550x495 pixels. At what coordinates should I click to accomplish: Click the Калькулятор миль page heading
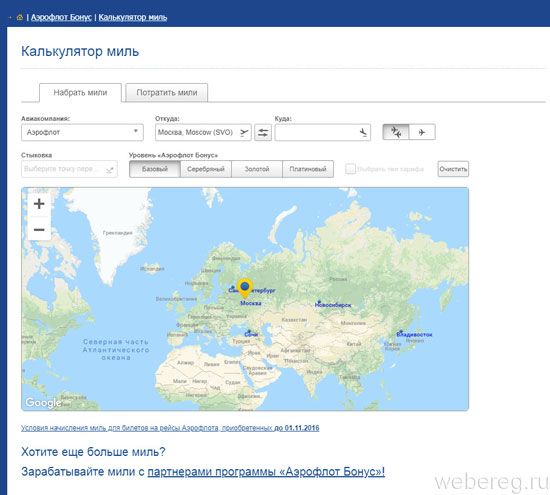point(80,52)
